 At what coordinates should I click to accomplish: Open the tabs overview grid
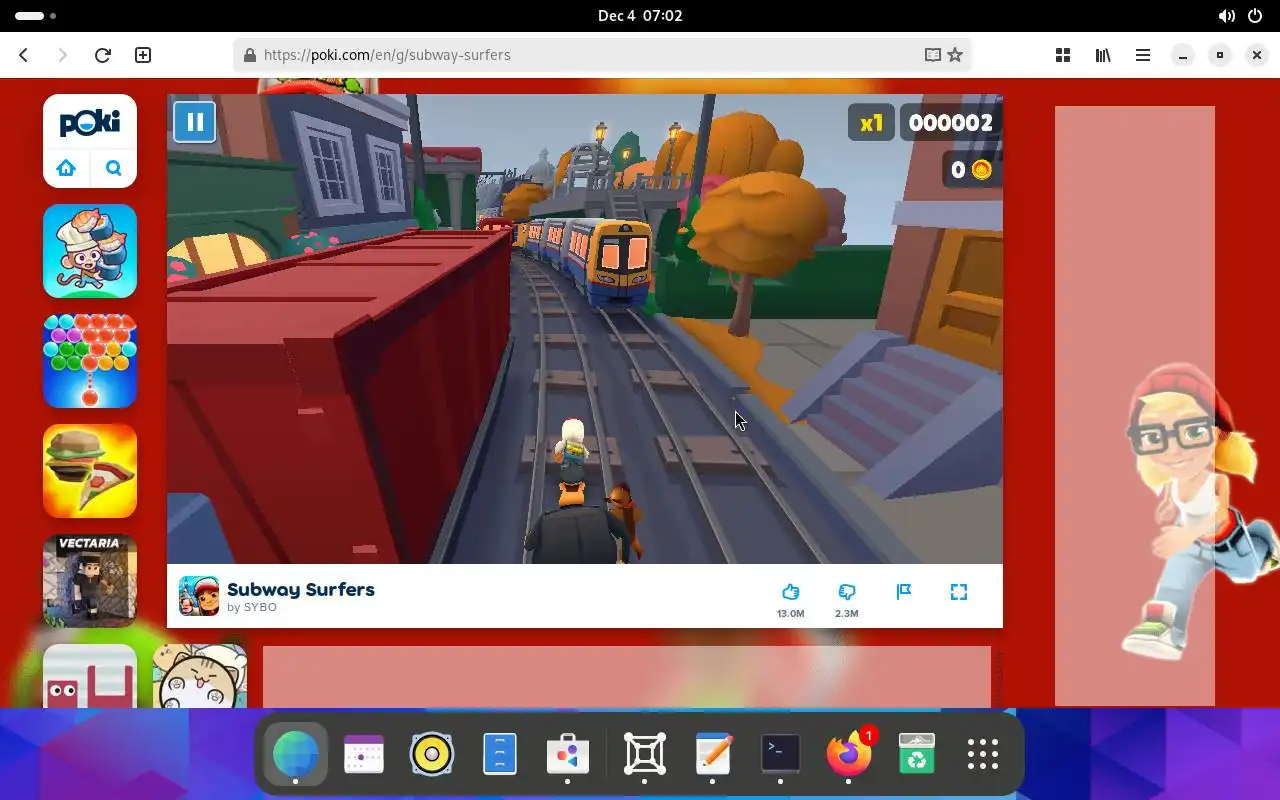[x=1063, y=55]
